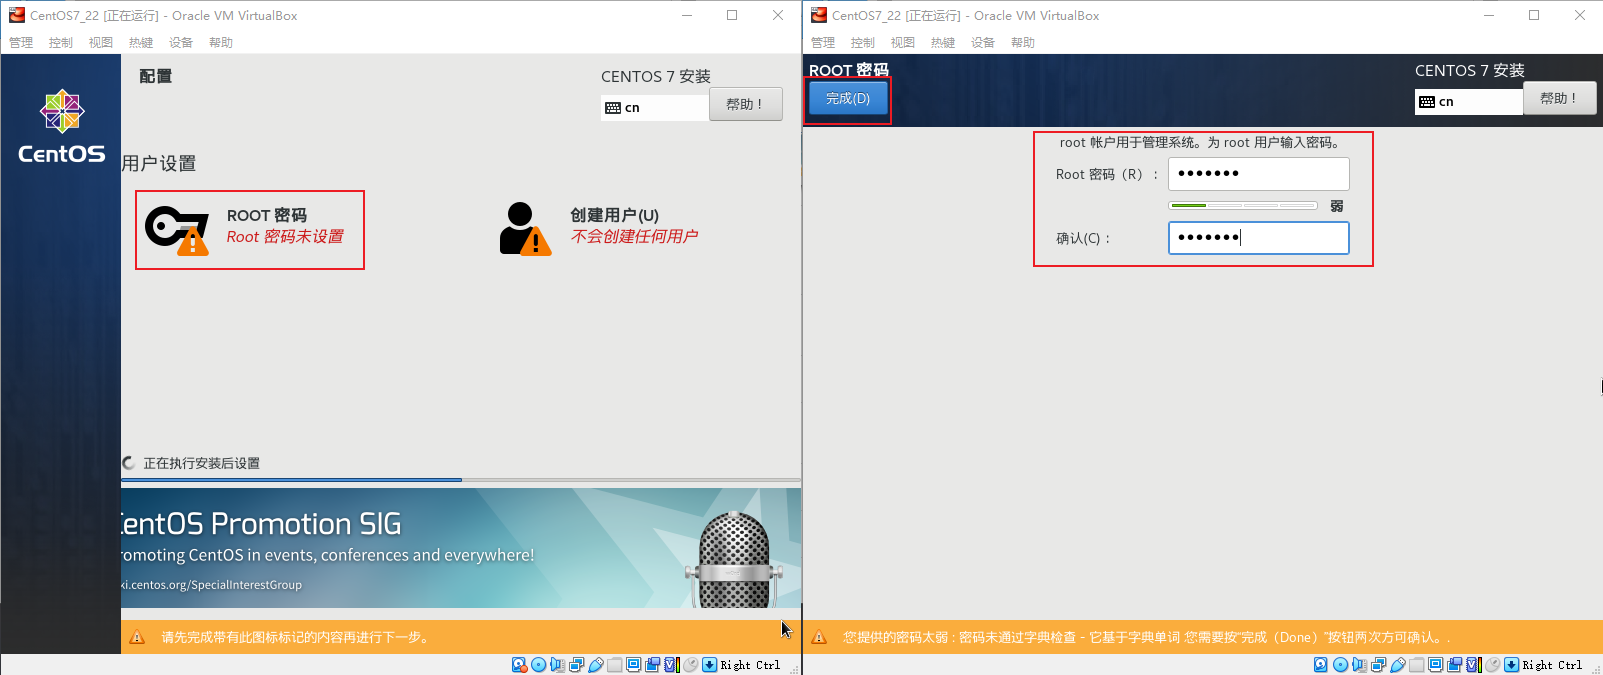Click cn keyboard layout indicator in left window

[x=655, y=108]
